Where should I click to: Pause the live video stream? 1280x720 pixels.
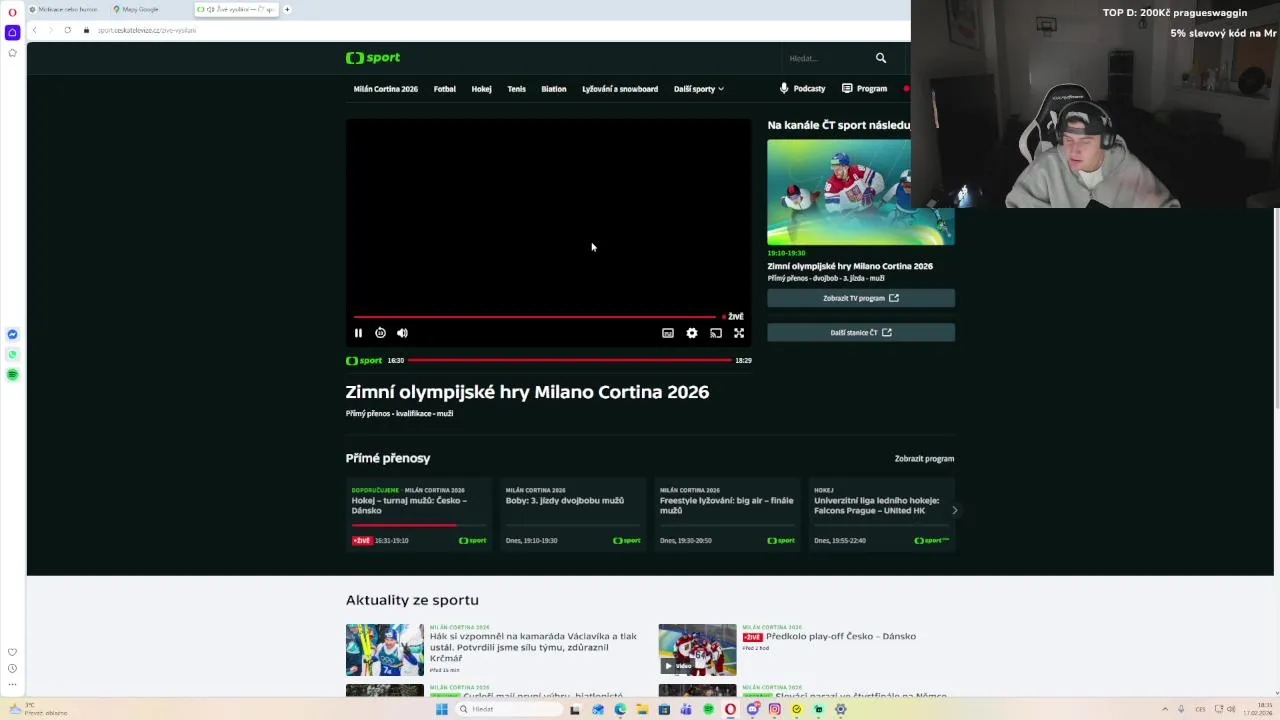[358, 333]
